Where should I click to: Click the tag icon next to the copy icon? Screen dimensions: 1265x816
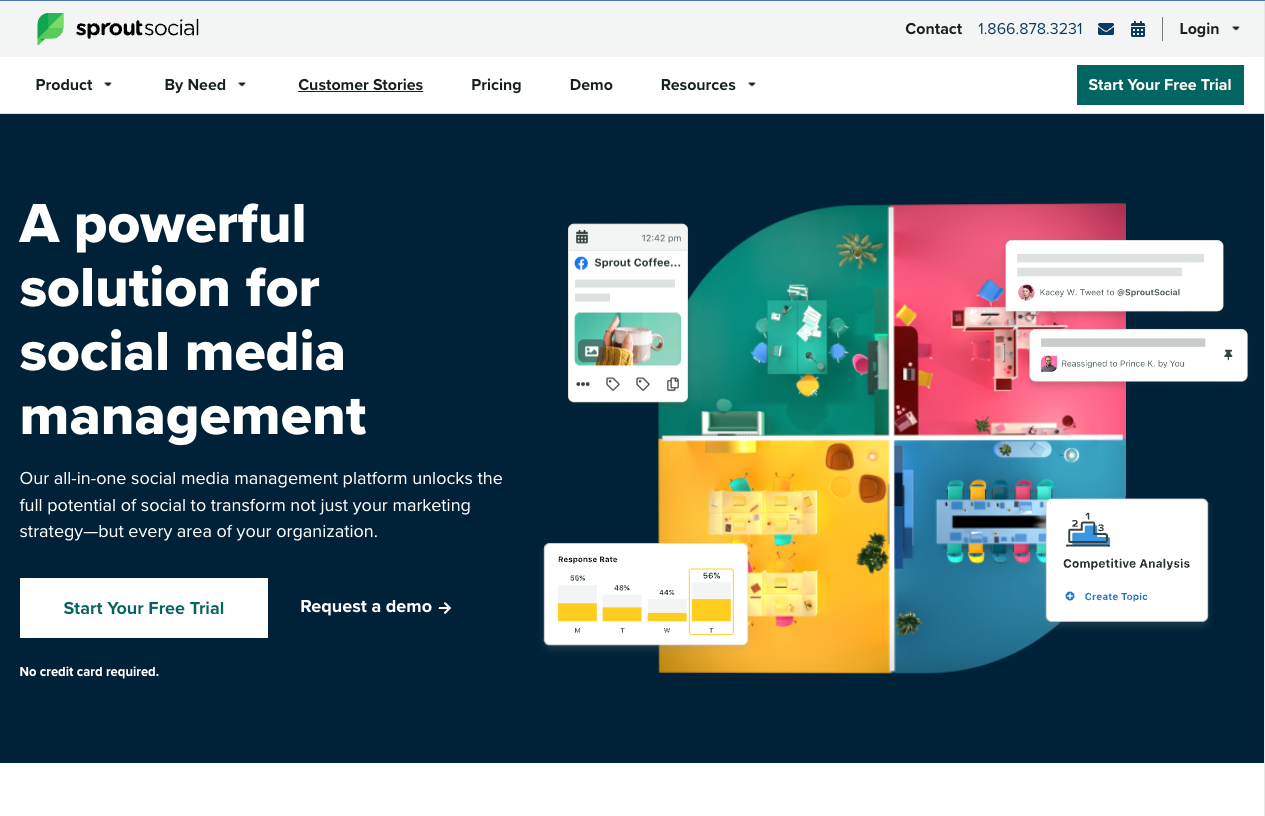coord(643,384)
